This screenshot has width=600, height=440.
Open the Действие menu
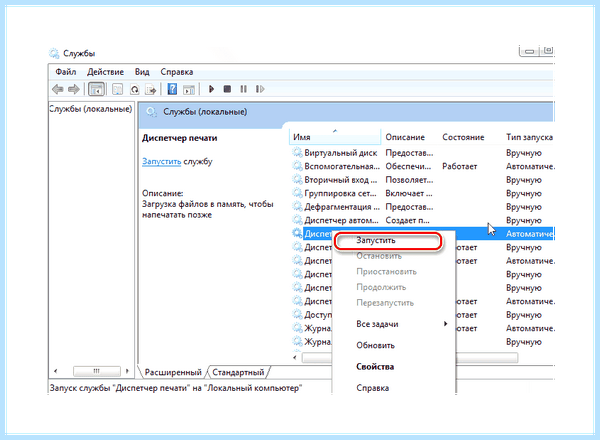(x=105, y=72)
